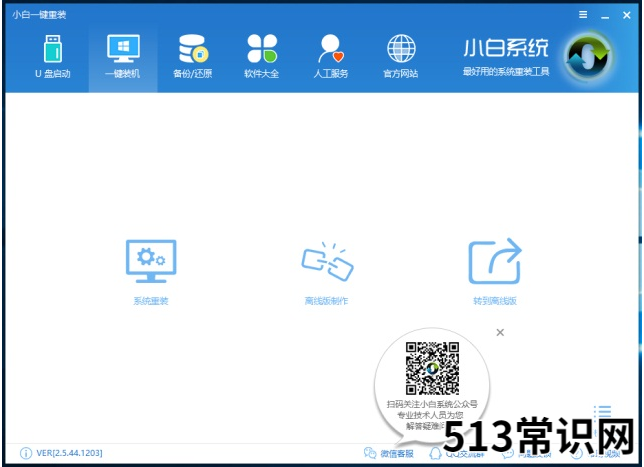Click the 转到离线版 share-arrow icon
Screen dimensions: 644x467
pyautogui.click(x=495, y=261)
